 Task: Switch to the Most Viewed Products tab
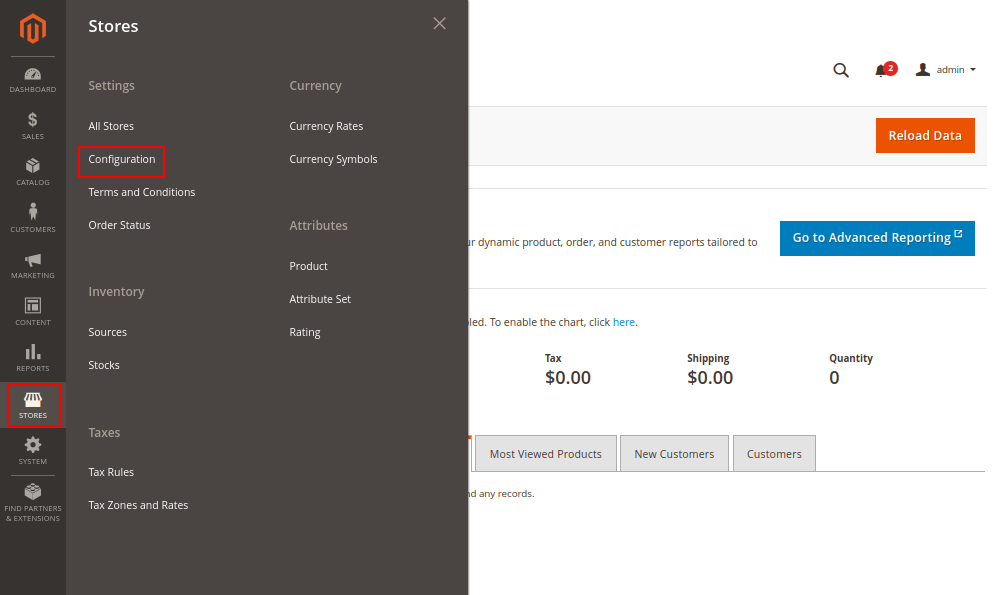[545, 454]
